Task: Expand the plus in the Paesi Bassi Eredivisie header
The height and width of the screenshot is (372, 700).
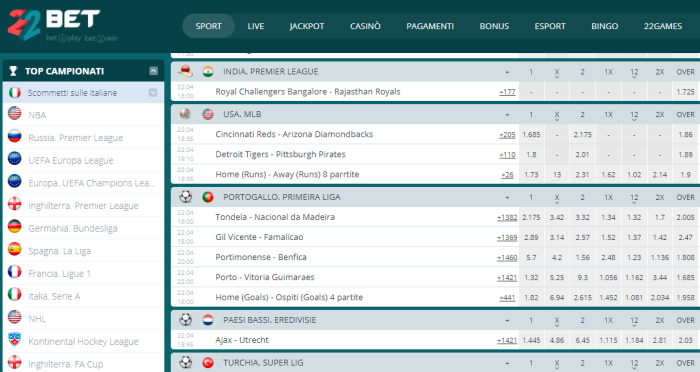Action: click(507, 321)
